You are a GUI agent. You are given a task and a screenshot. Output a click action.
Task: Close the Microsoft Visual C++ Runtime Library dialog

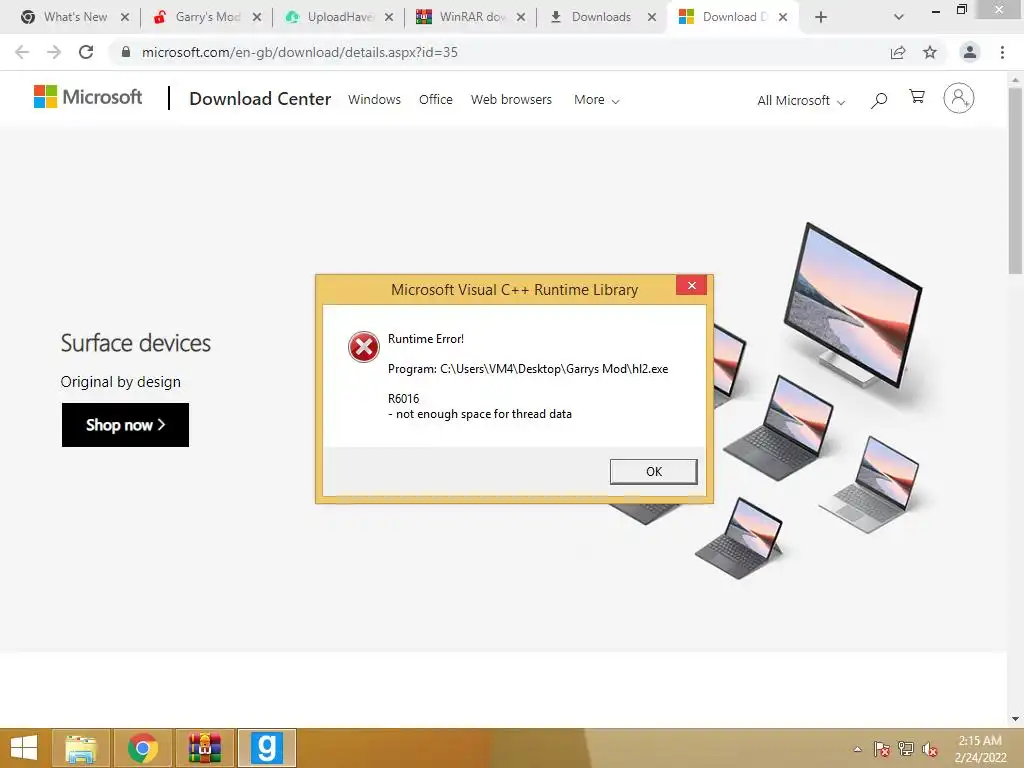[x=692, y=285]
